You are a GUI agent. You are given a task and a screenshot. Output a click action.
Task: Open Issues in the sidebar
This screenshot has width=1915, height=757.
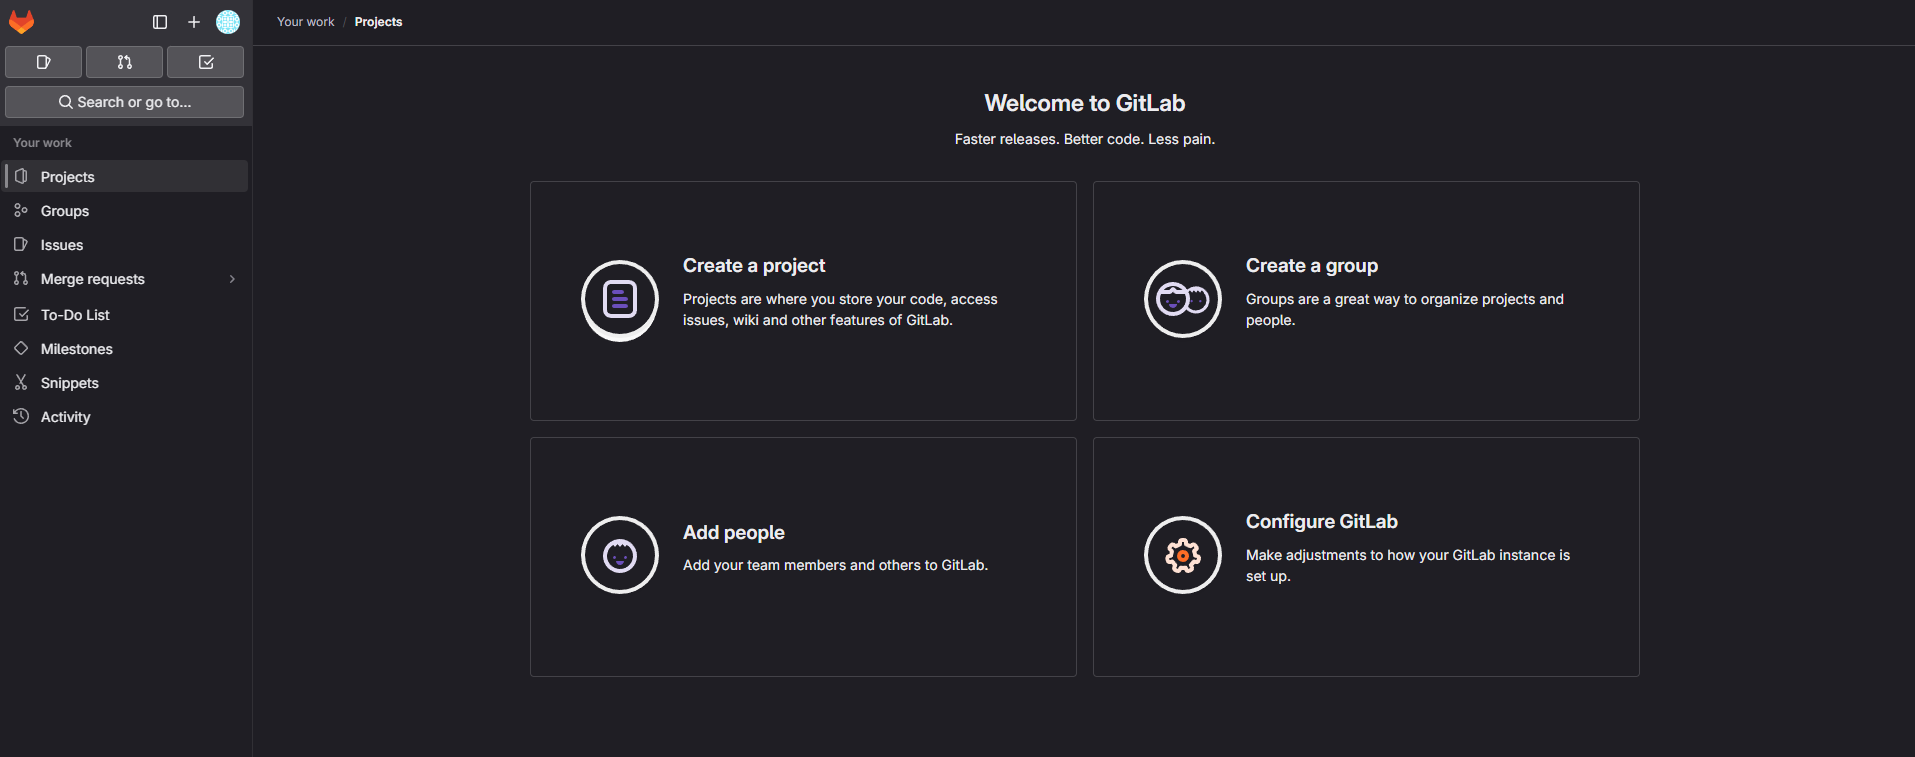click(126, 245)
